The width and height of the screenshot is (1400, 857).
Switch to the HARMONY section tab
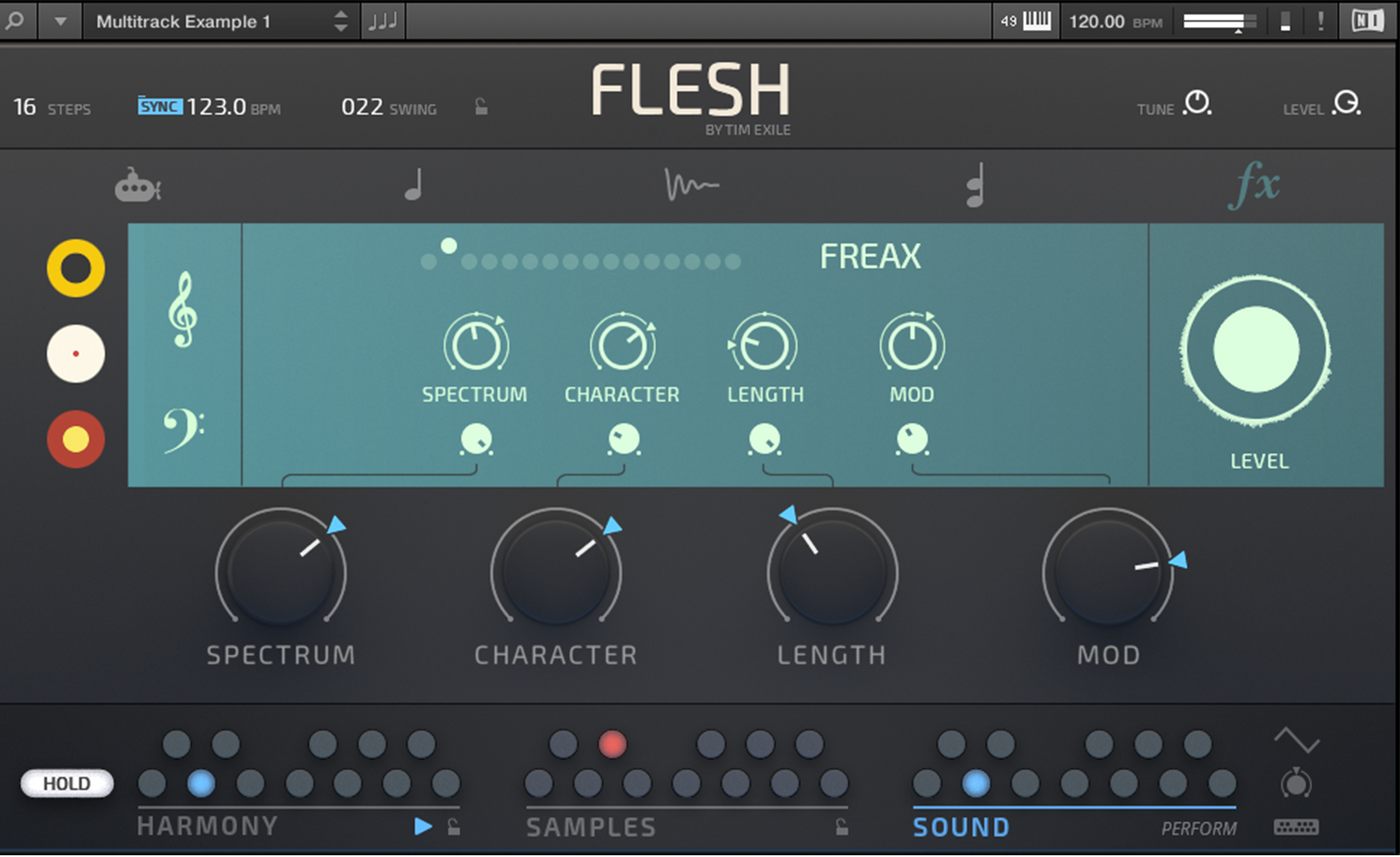pos(208,826)
